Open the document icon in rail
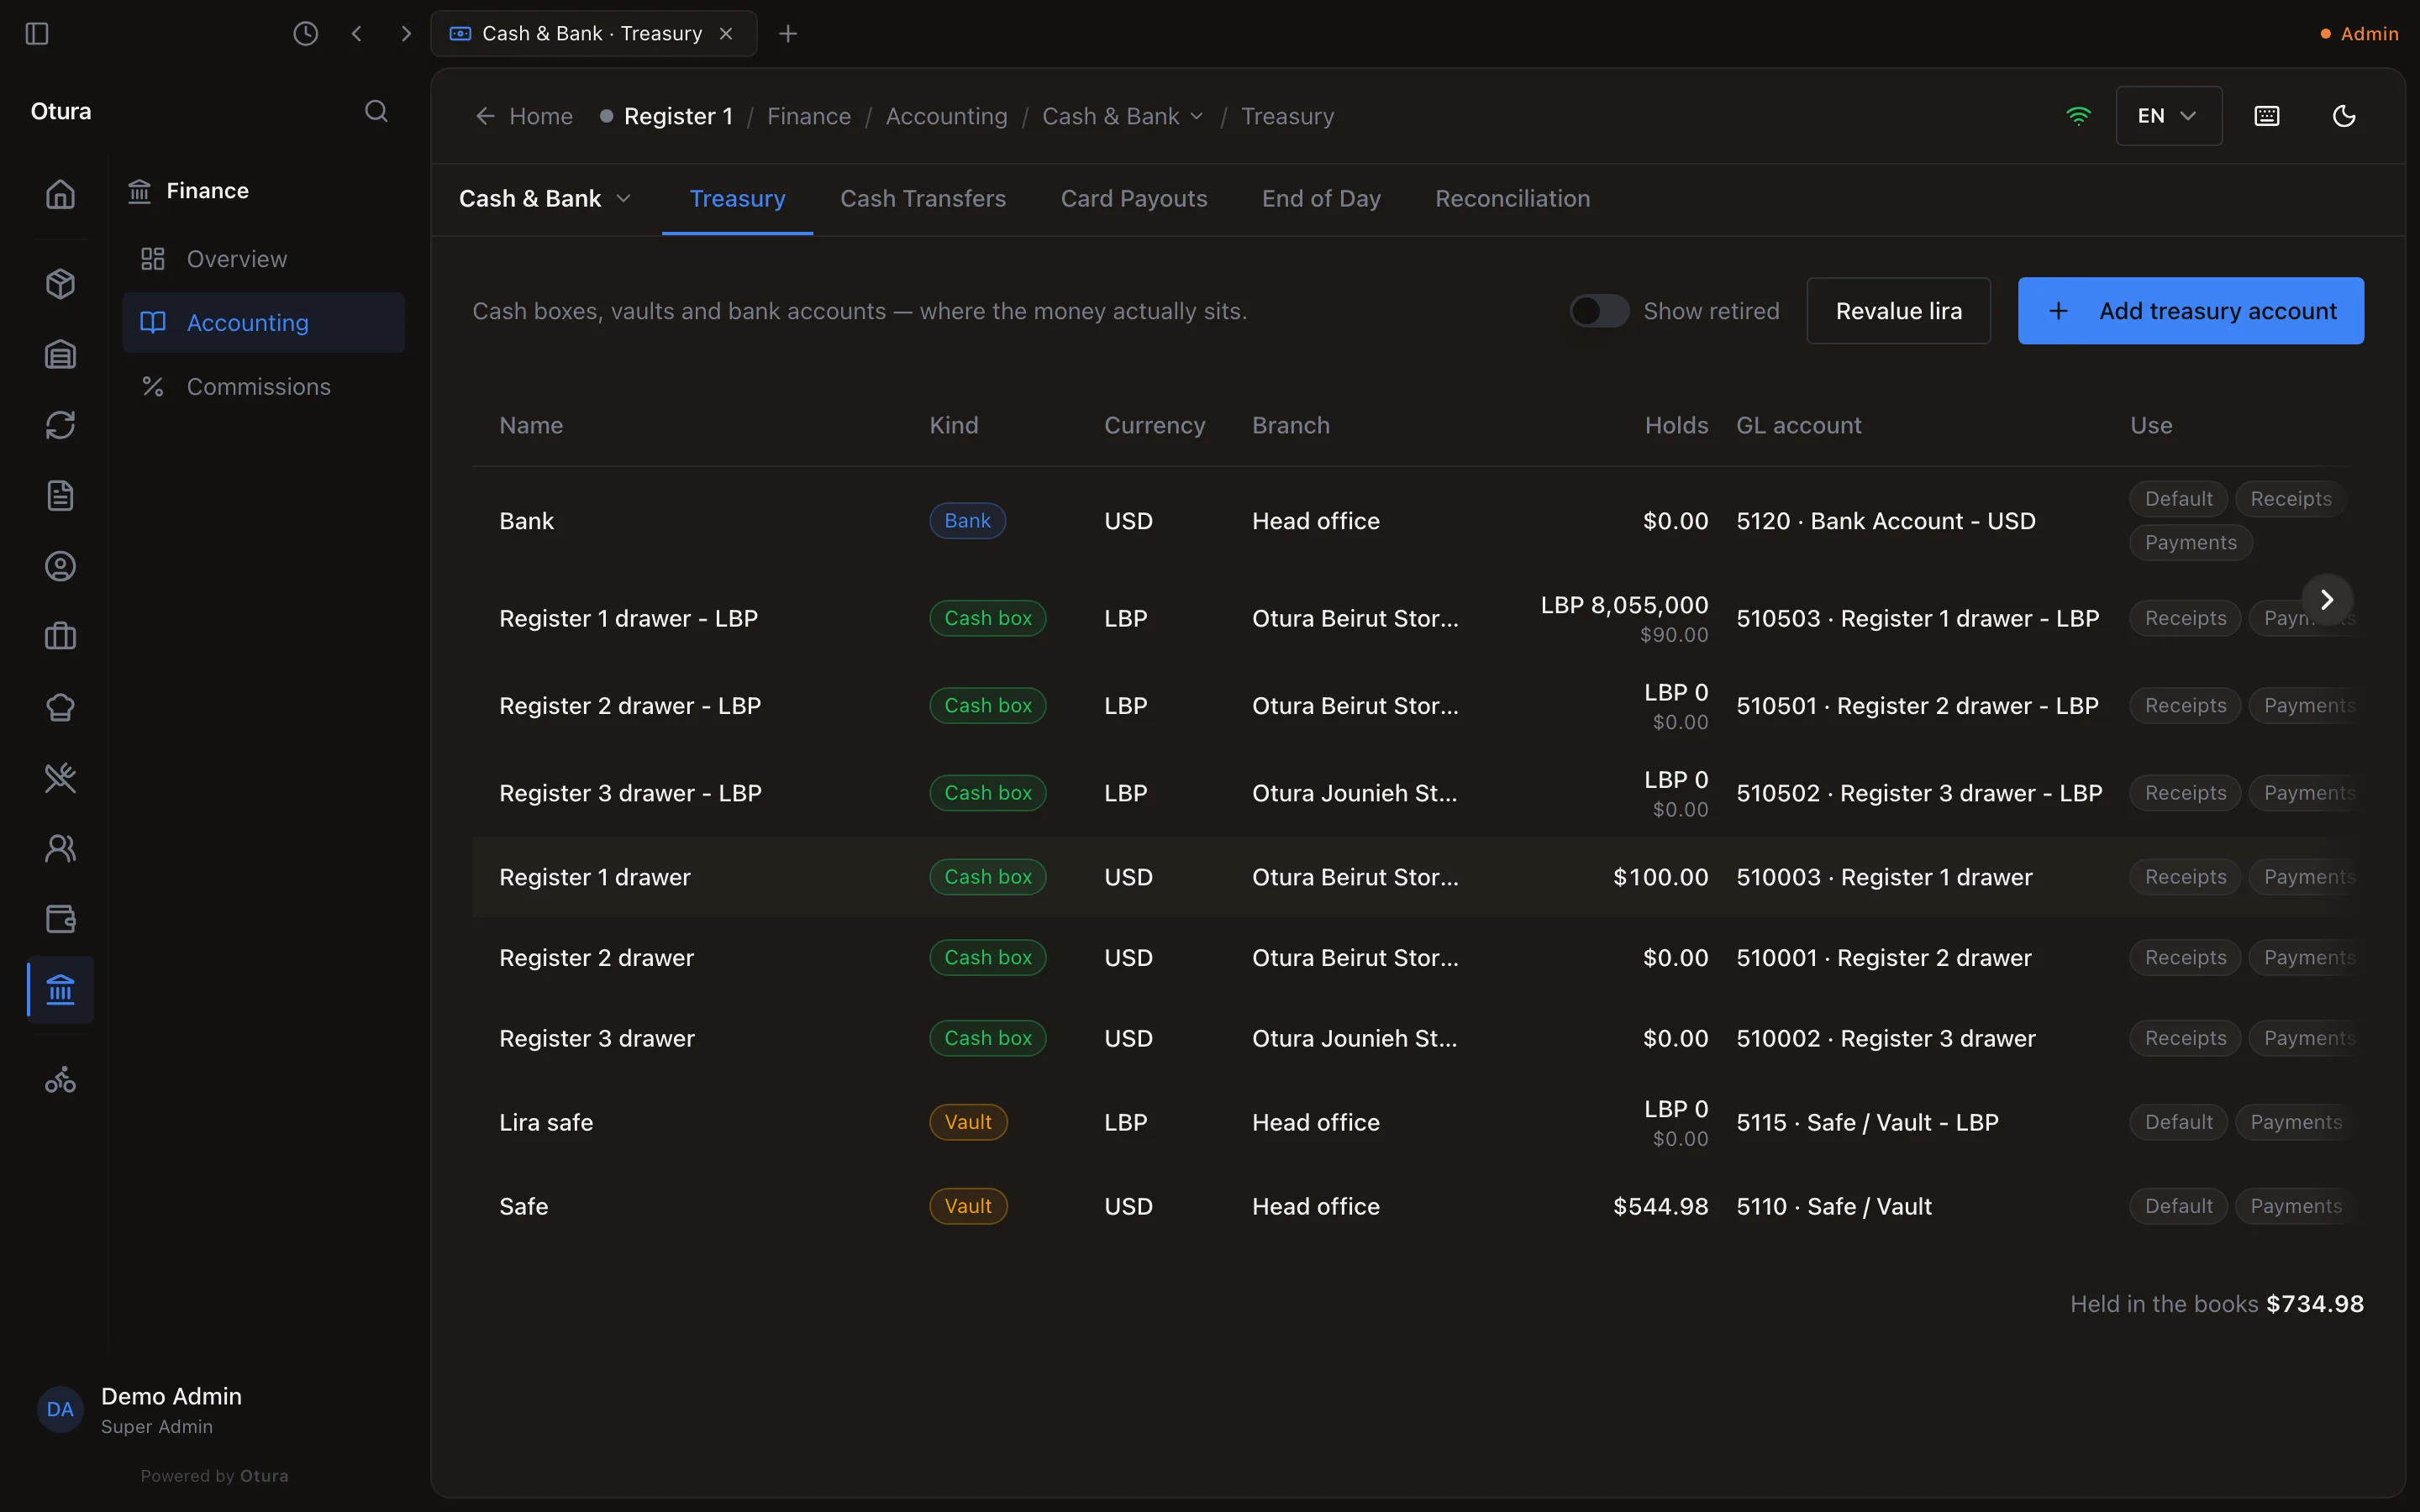The height and width of the screenshot is (1512, 2420). [x=60, y=496]
